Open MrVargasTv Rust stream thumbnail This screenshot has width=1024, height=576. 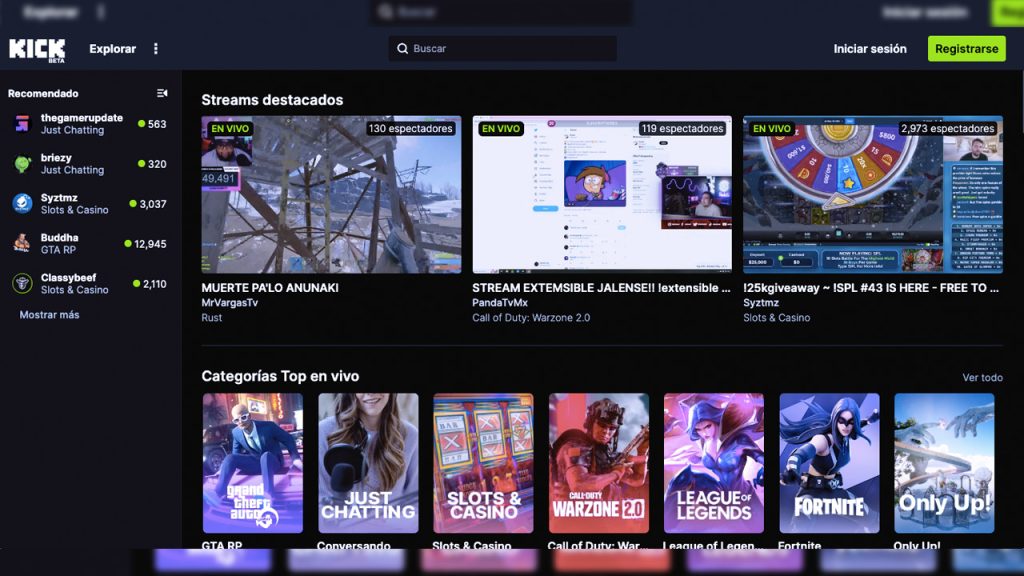click(331, 194)
